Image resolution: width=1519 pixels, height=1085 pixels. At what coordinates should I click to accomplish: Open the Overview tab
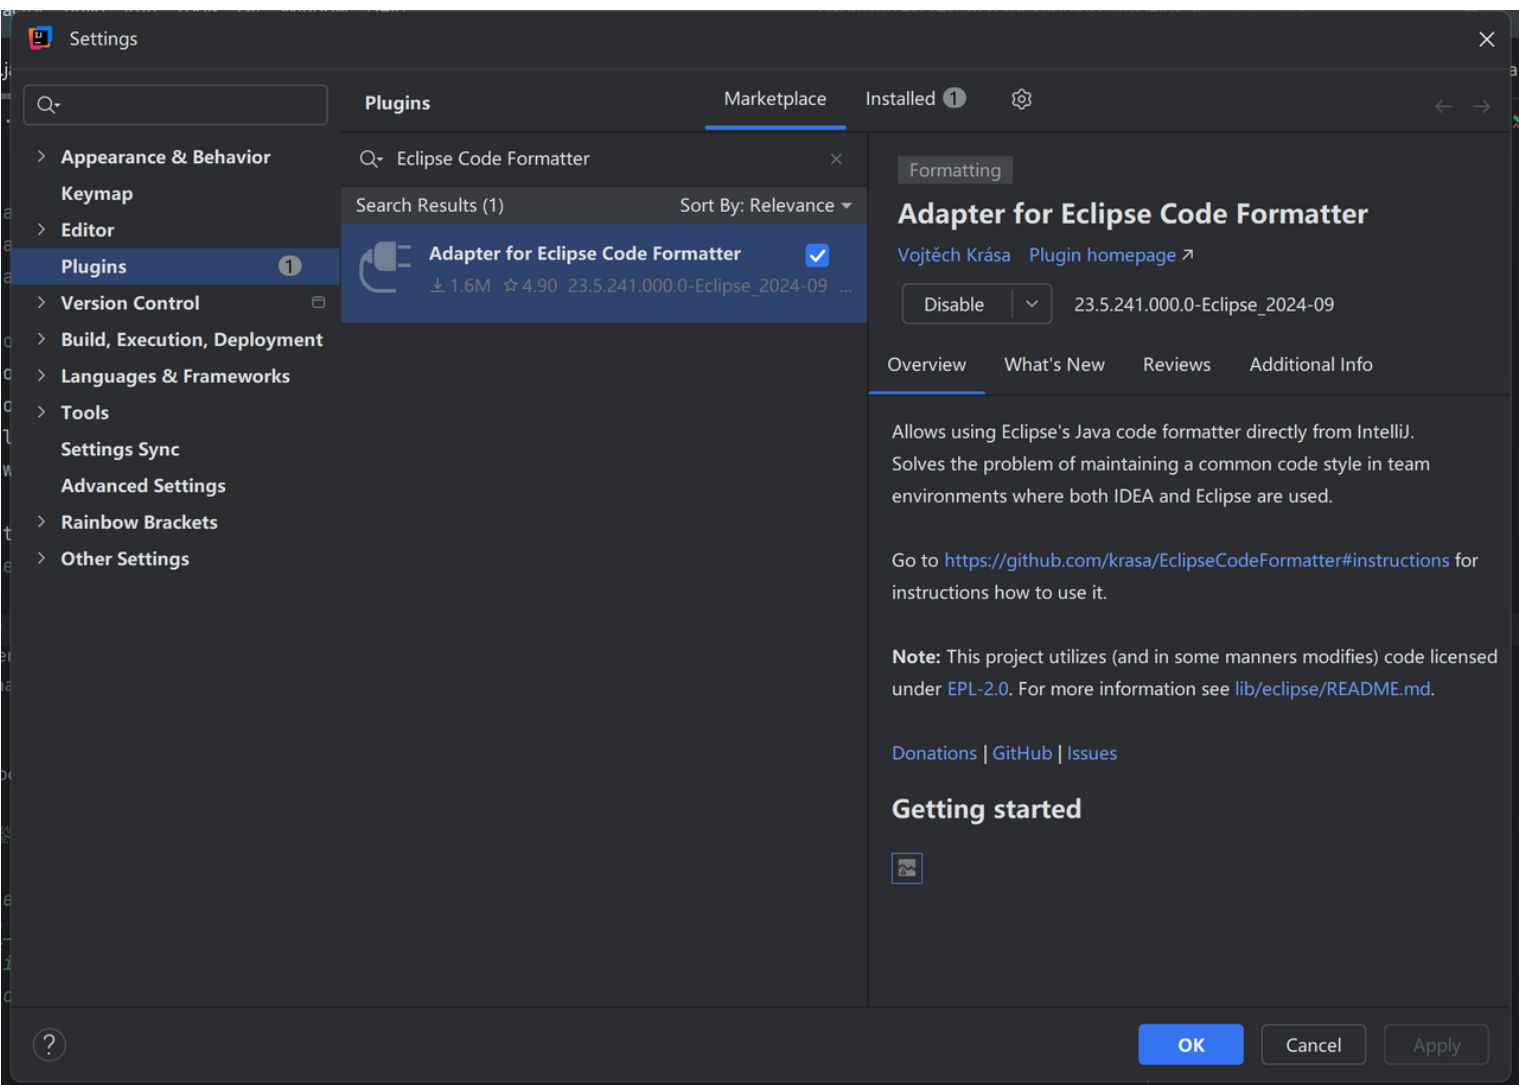[x=927, y=365]
